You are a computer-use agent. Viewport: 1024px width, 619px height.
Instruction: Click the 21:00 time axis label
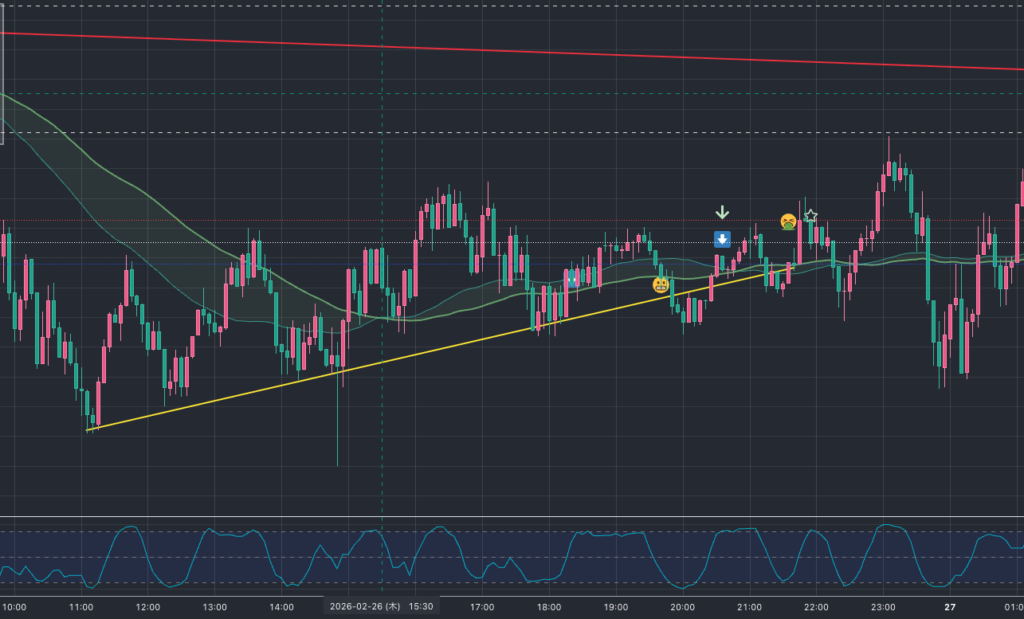coord(749,606)
